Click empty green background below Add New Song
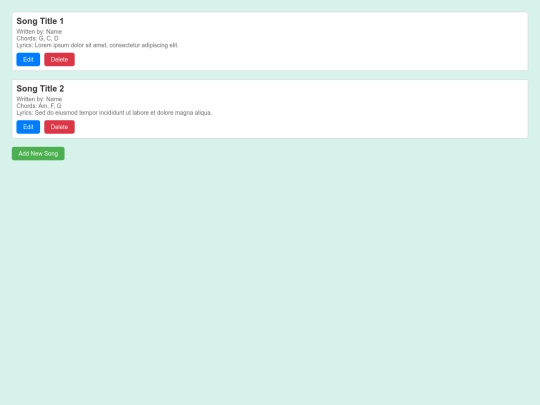 (270, 276)
